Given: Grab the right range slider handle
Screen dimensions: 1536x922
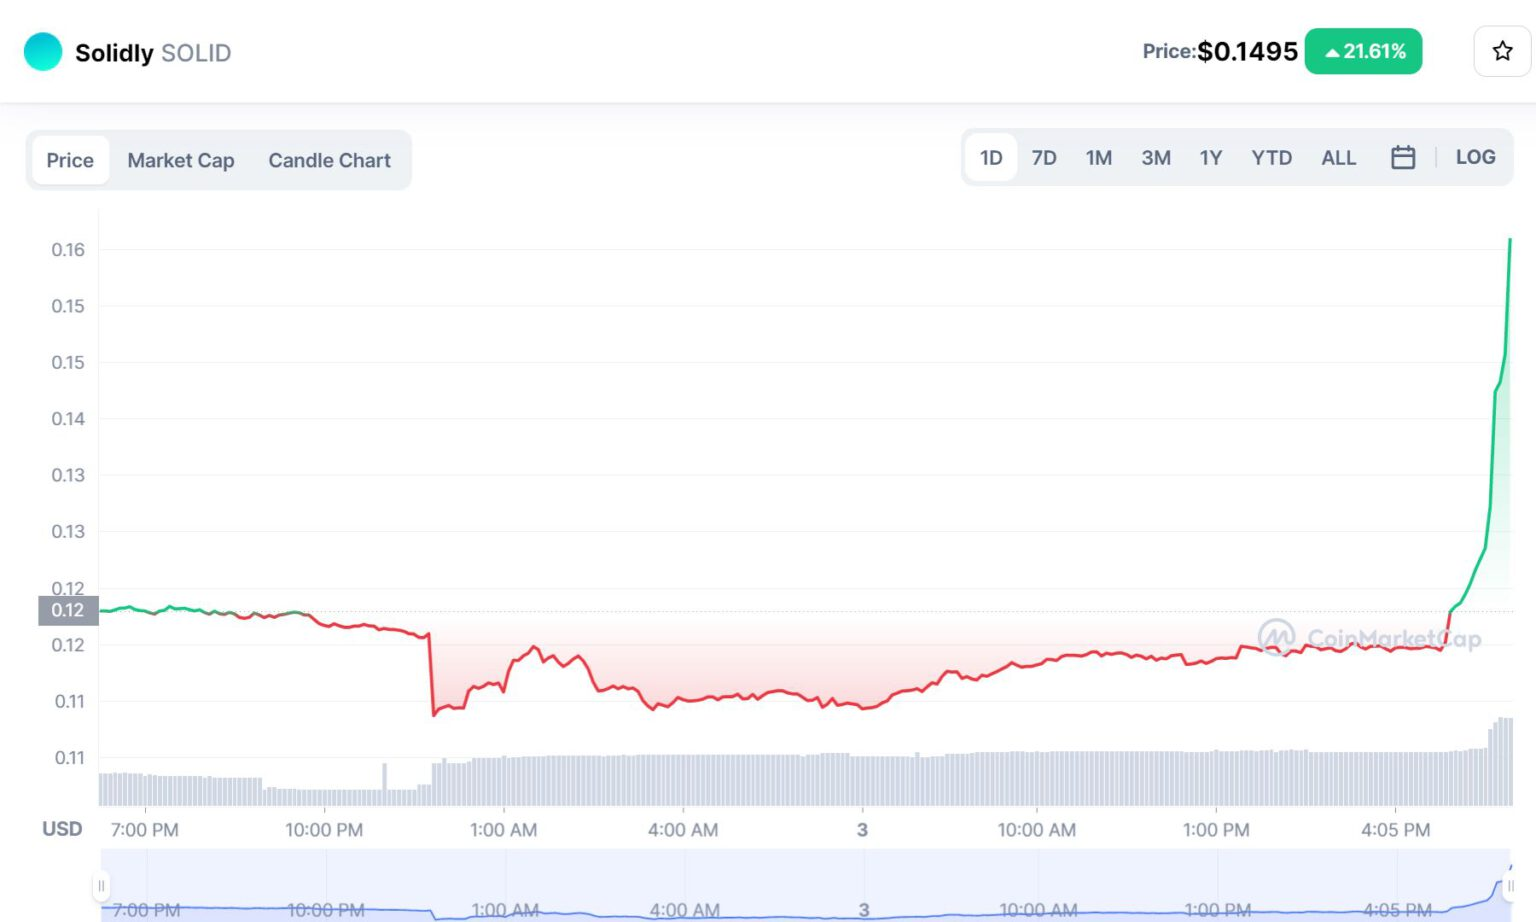Looking at the screenshot, I should pos(1510,886).
